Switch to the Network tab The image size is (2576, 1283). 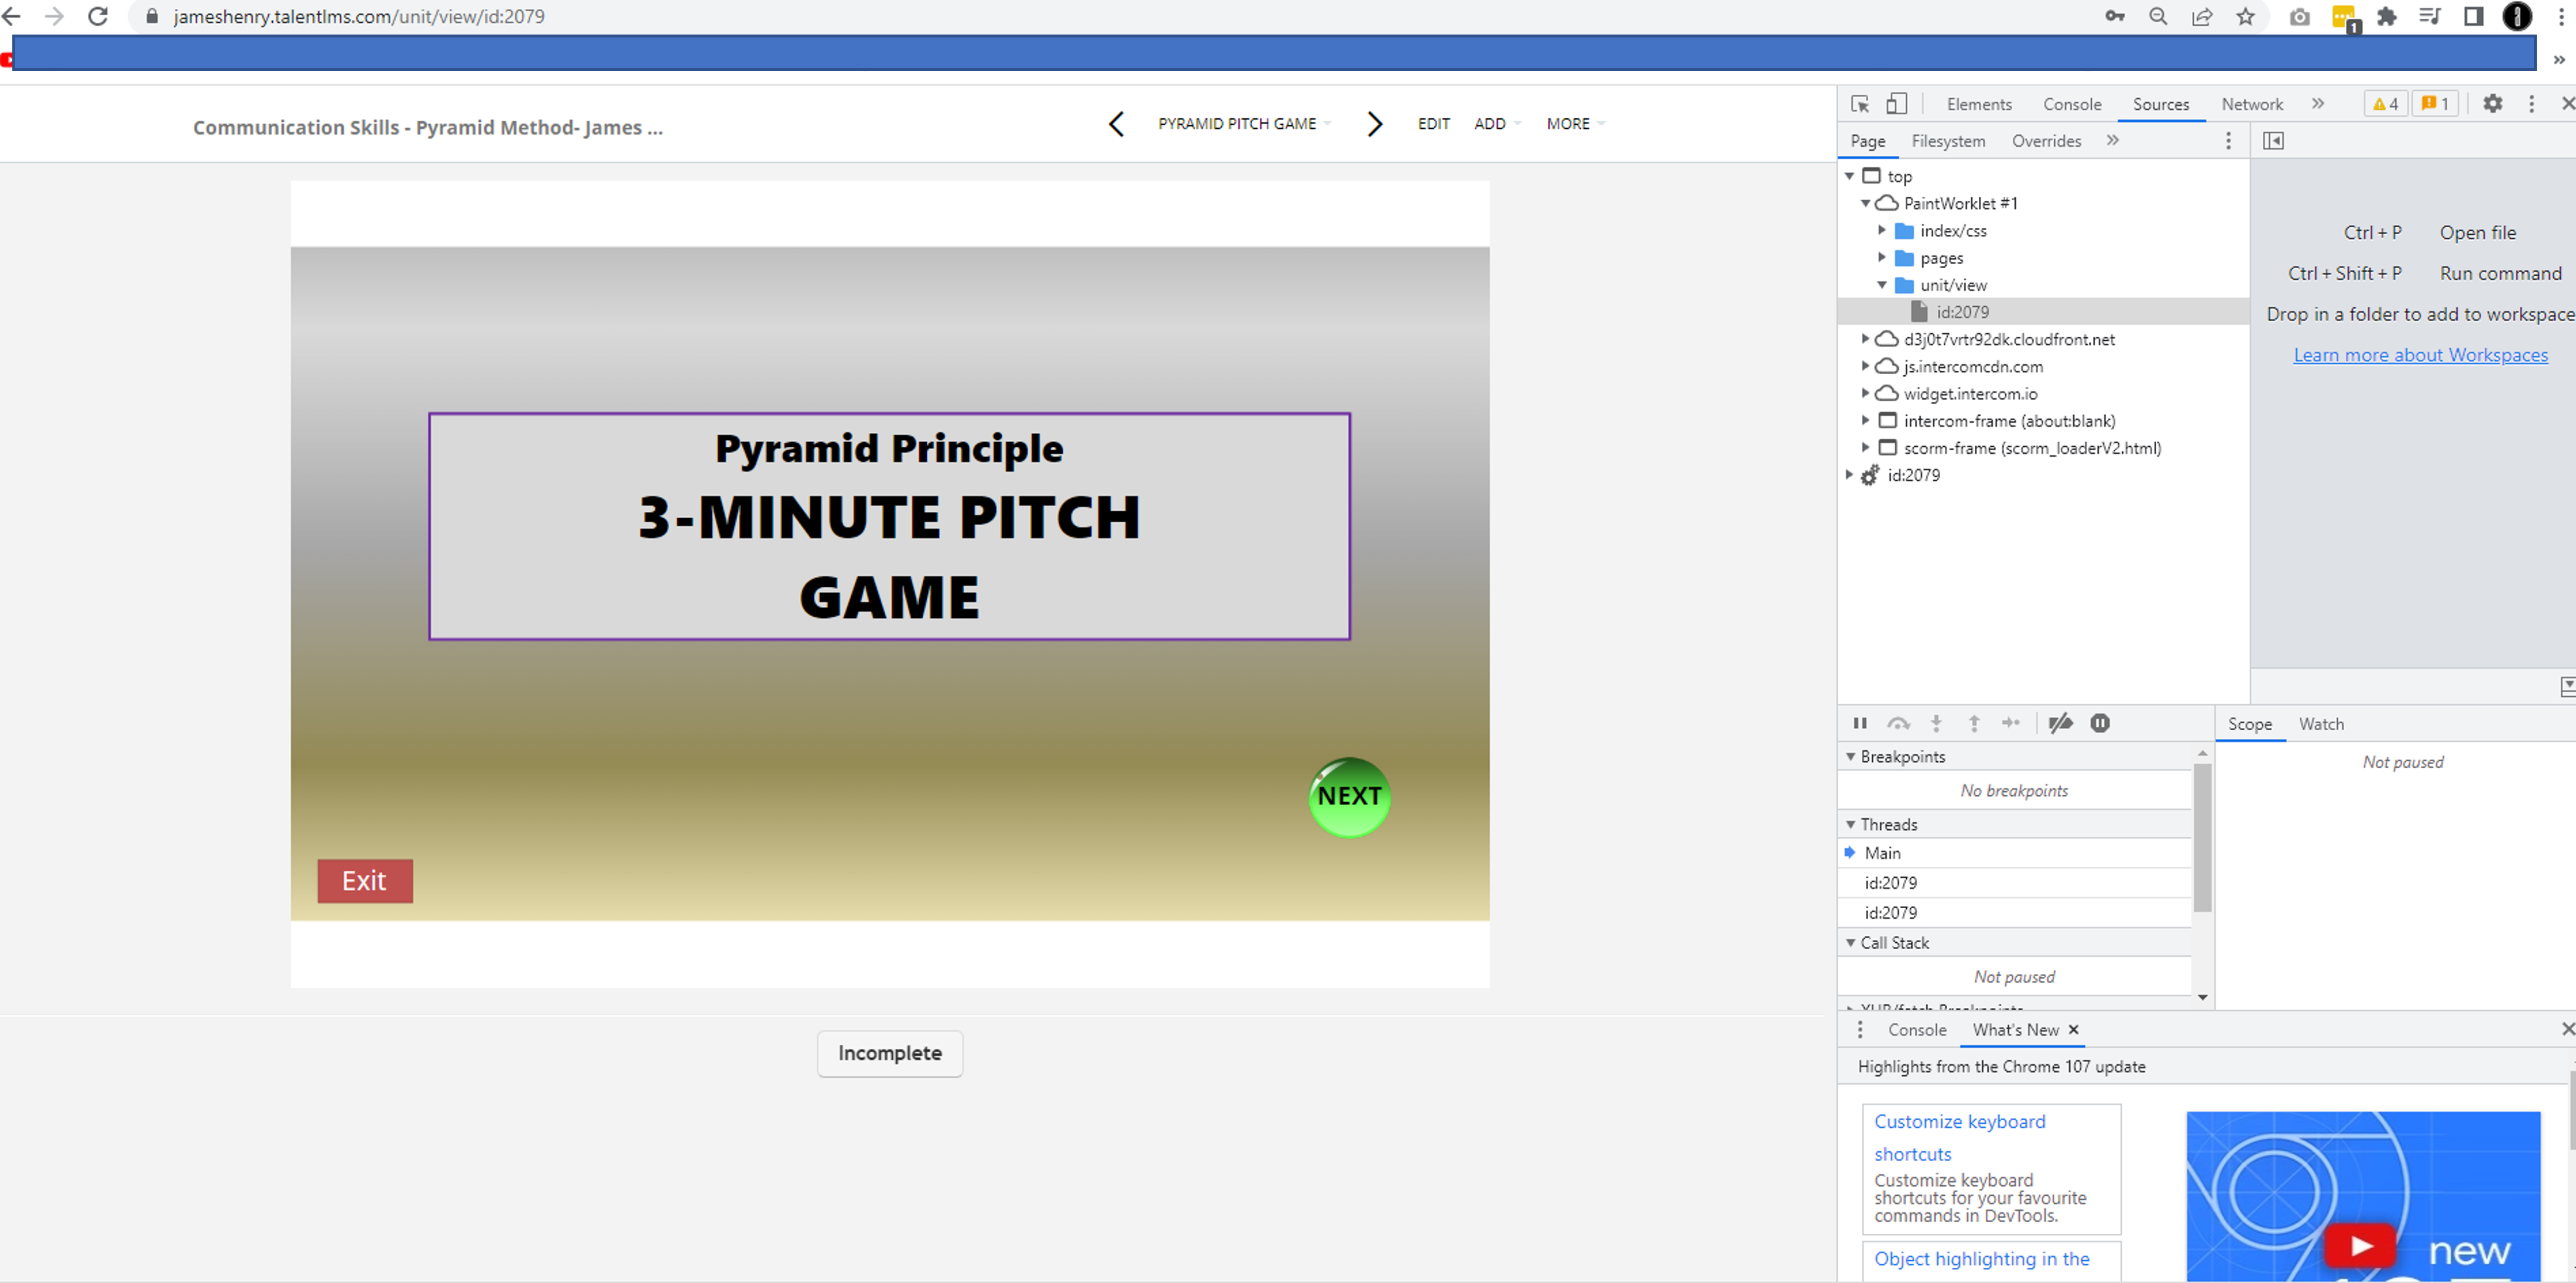[x=2251, y=104]
